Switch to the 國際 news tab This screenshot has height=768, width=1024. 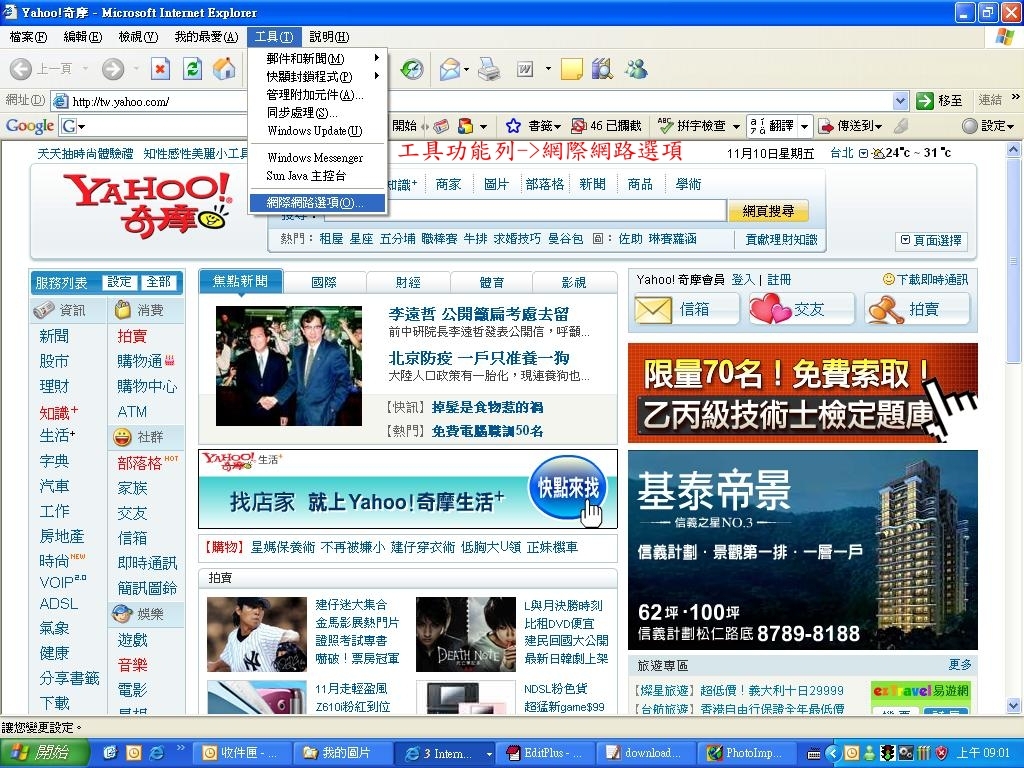[324, 282]
